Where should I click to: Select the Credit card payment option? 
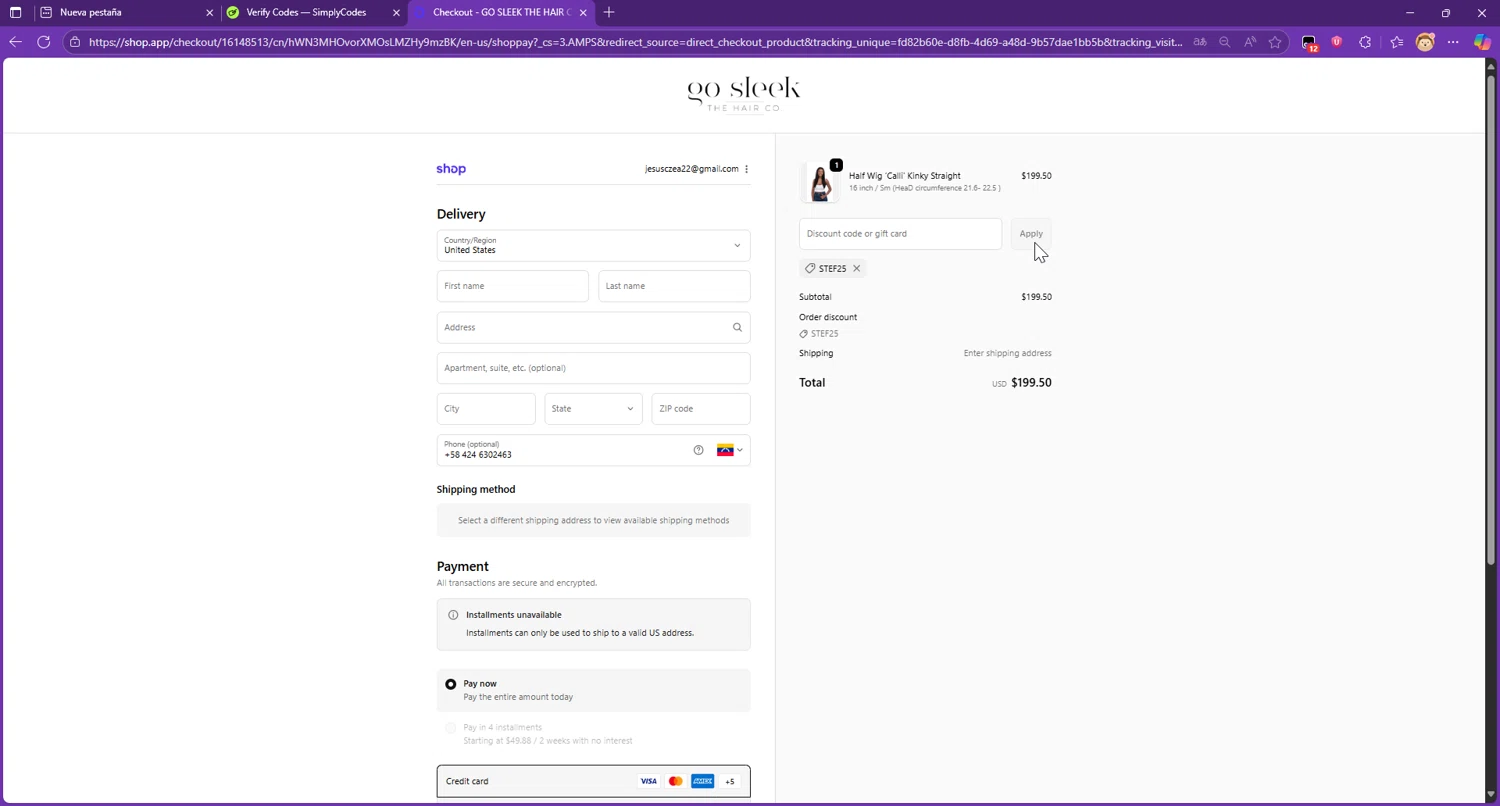click(593, 781)
